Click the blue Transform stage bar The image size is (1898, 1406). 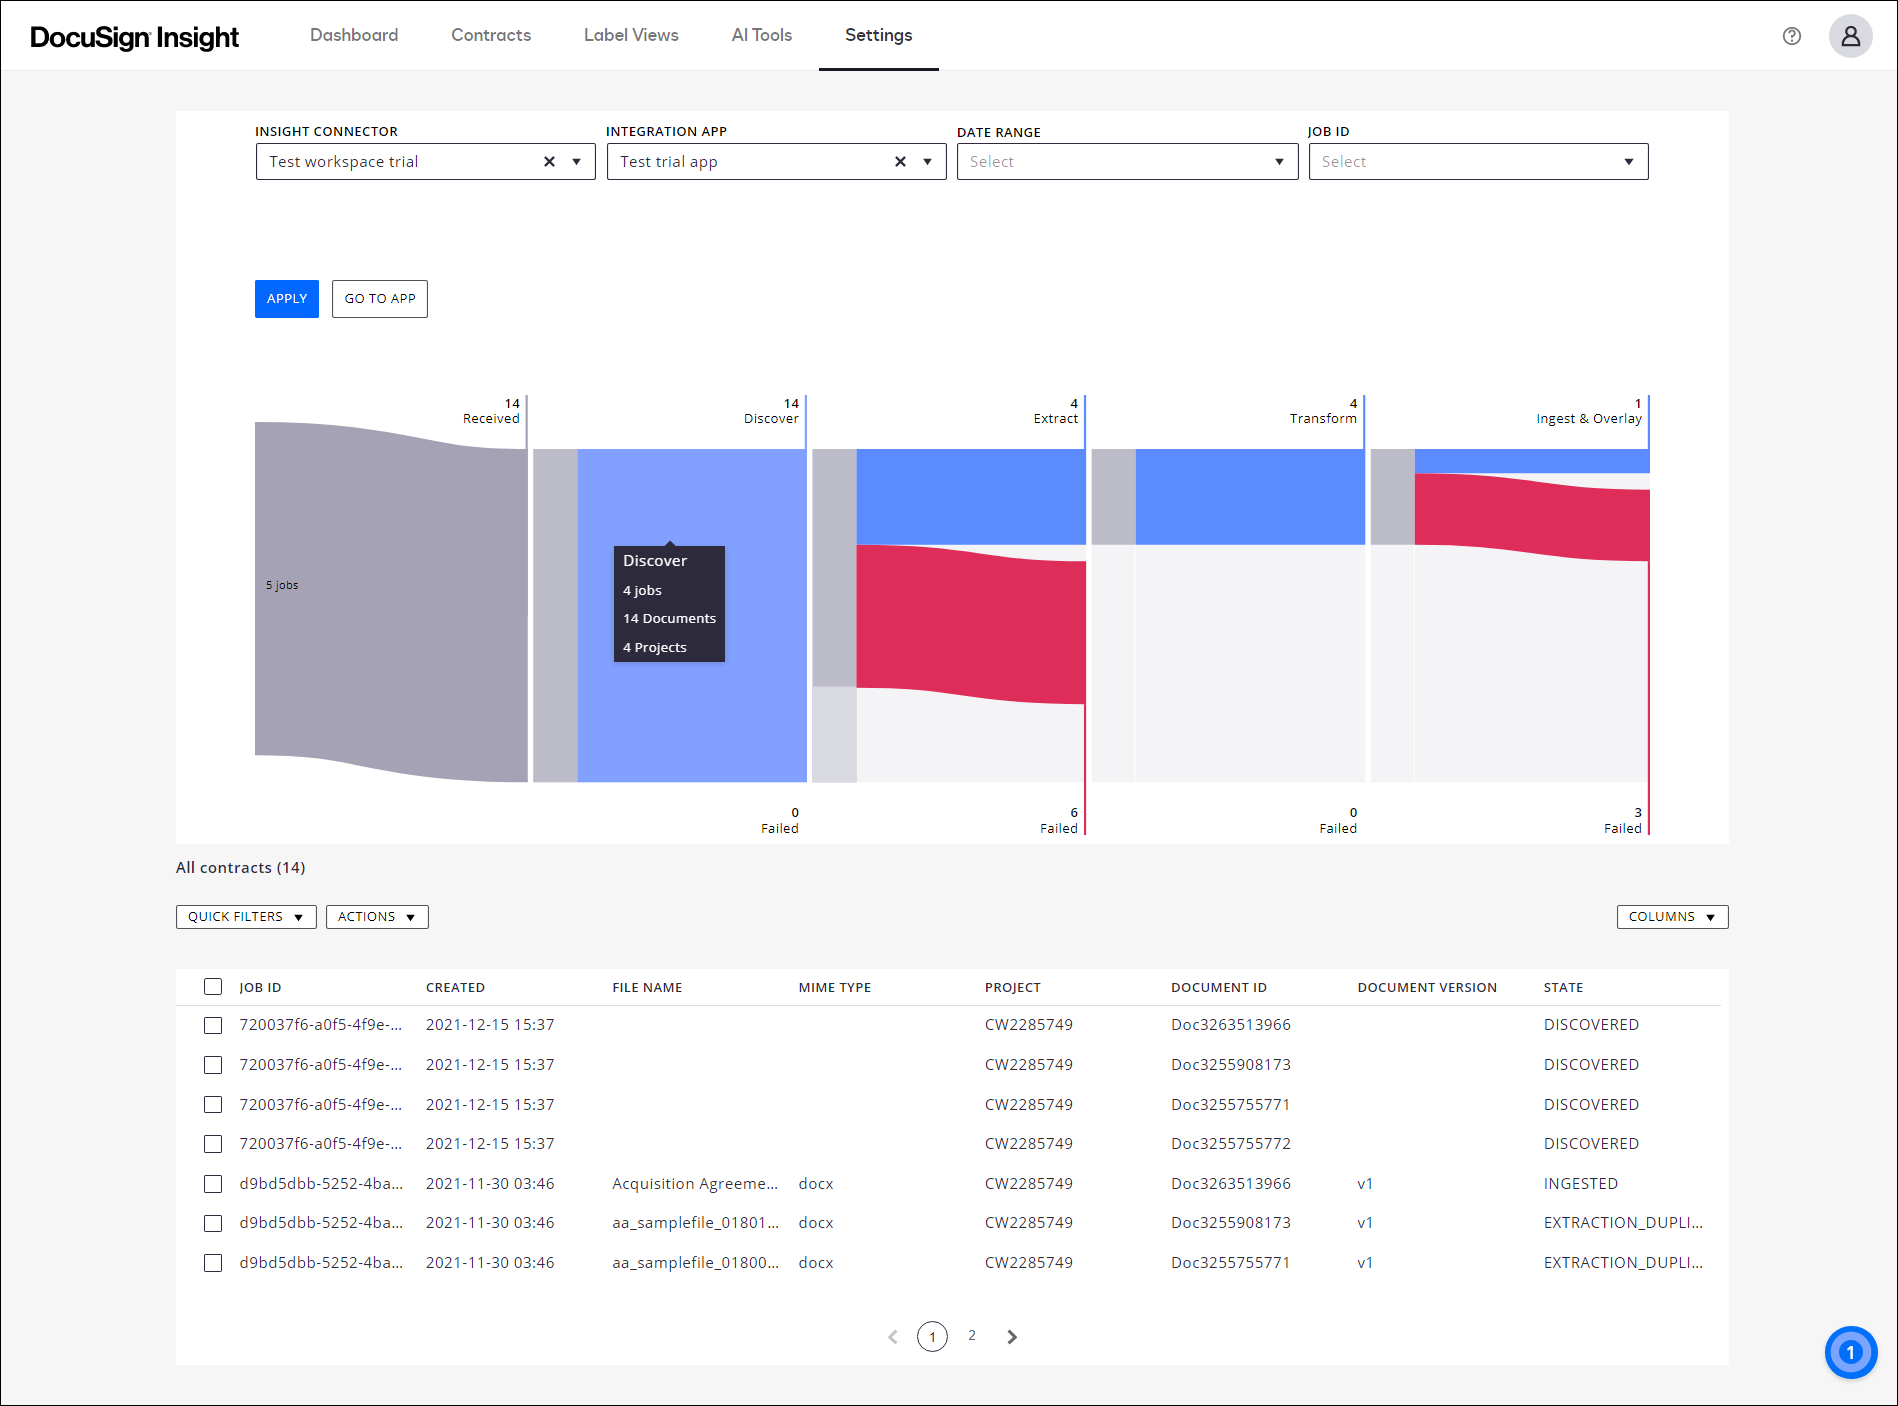[x=1250, y=497]
